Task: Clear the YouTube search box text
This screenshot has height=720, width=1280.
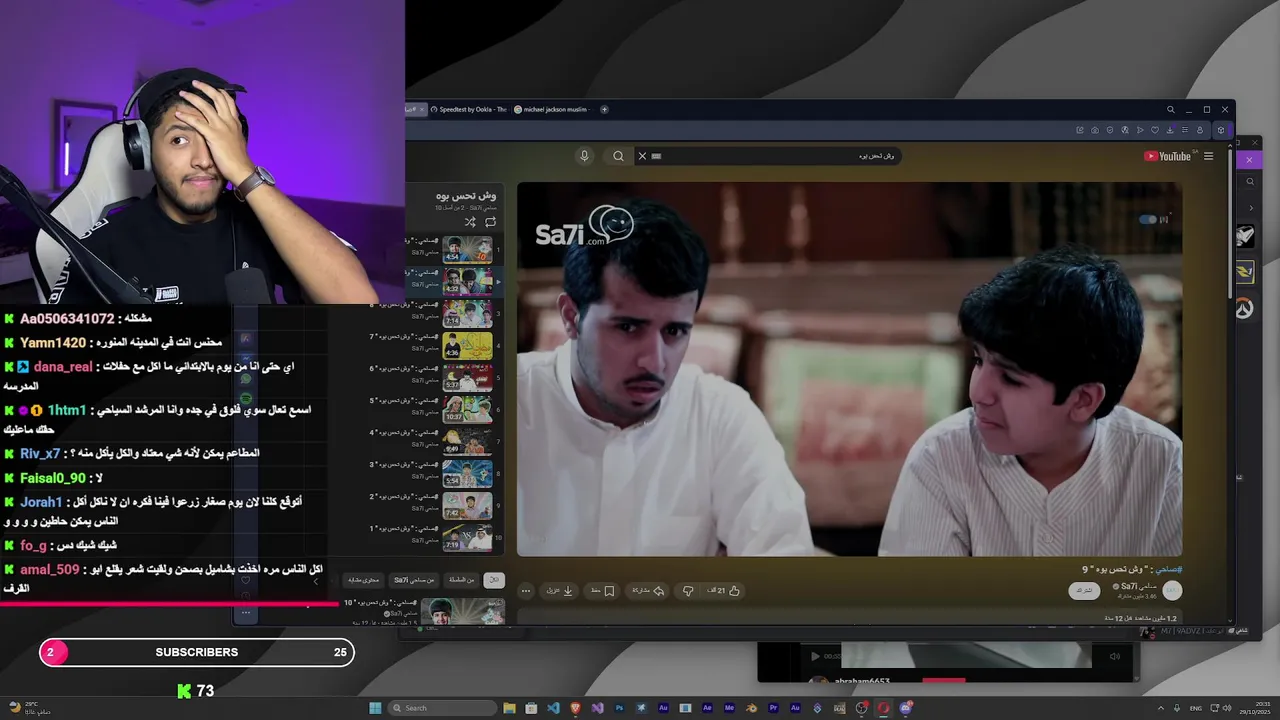Action: click(642, 156)
